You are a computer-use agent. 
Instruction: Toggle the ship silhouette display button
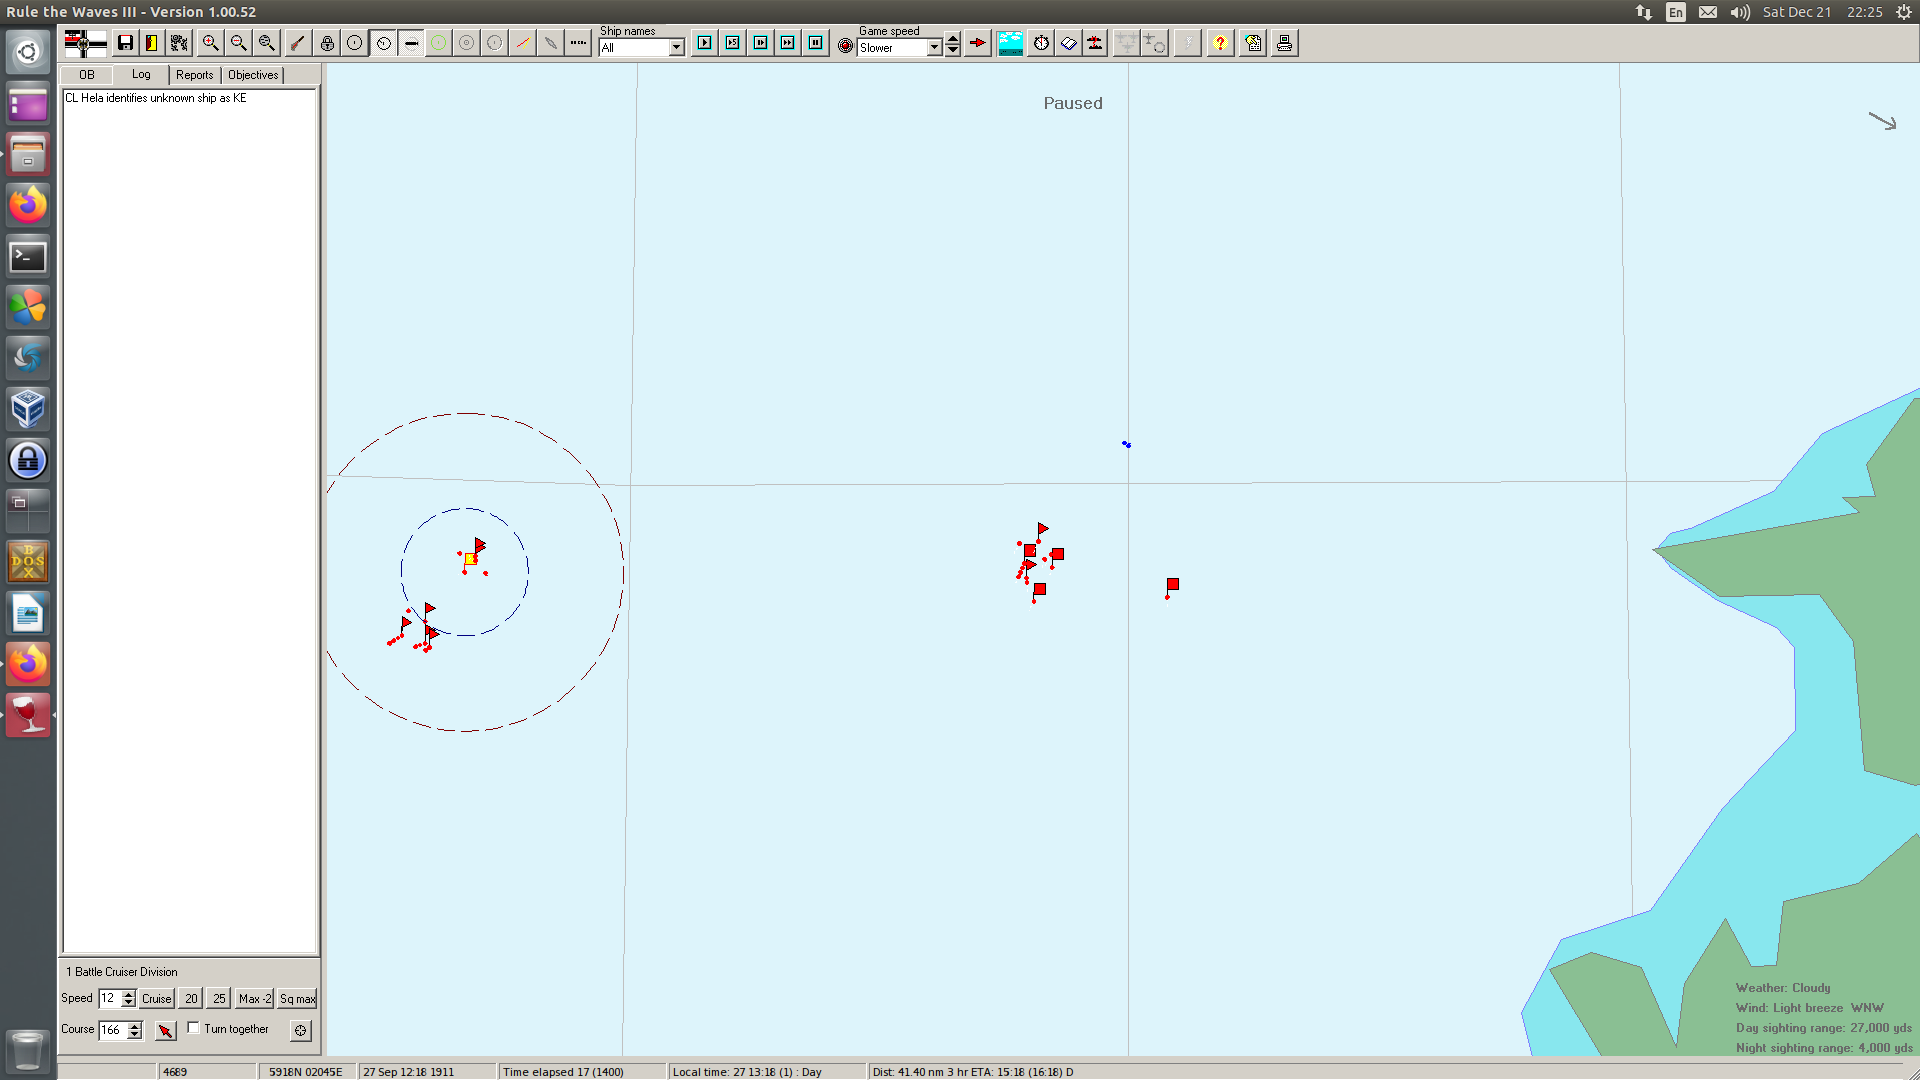coord(411,43)
